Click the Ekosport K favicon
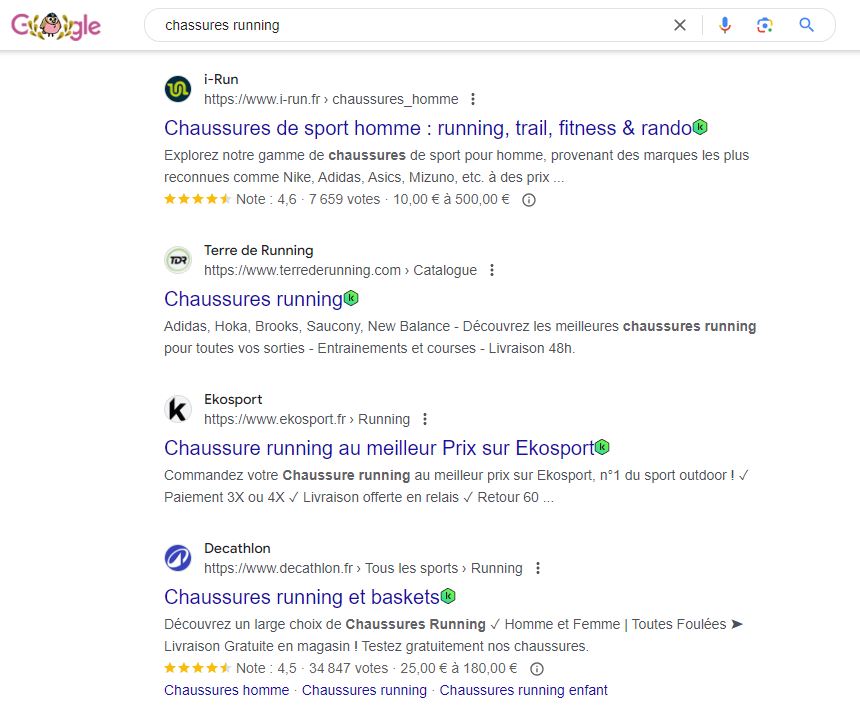860x721 pixels. (x=178, y=409)
